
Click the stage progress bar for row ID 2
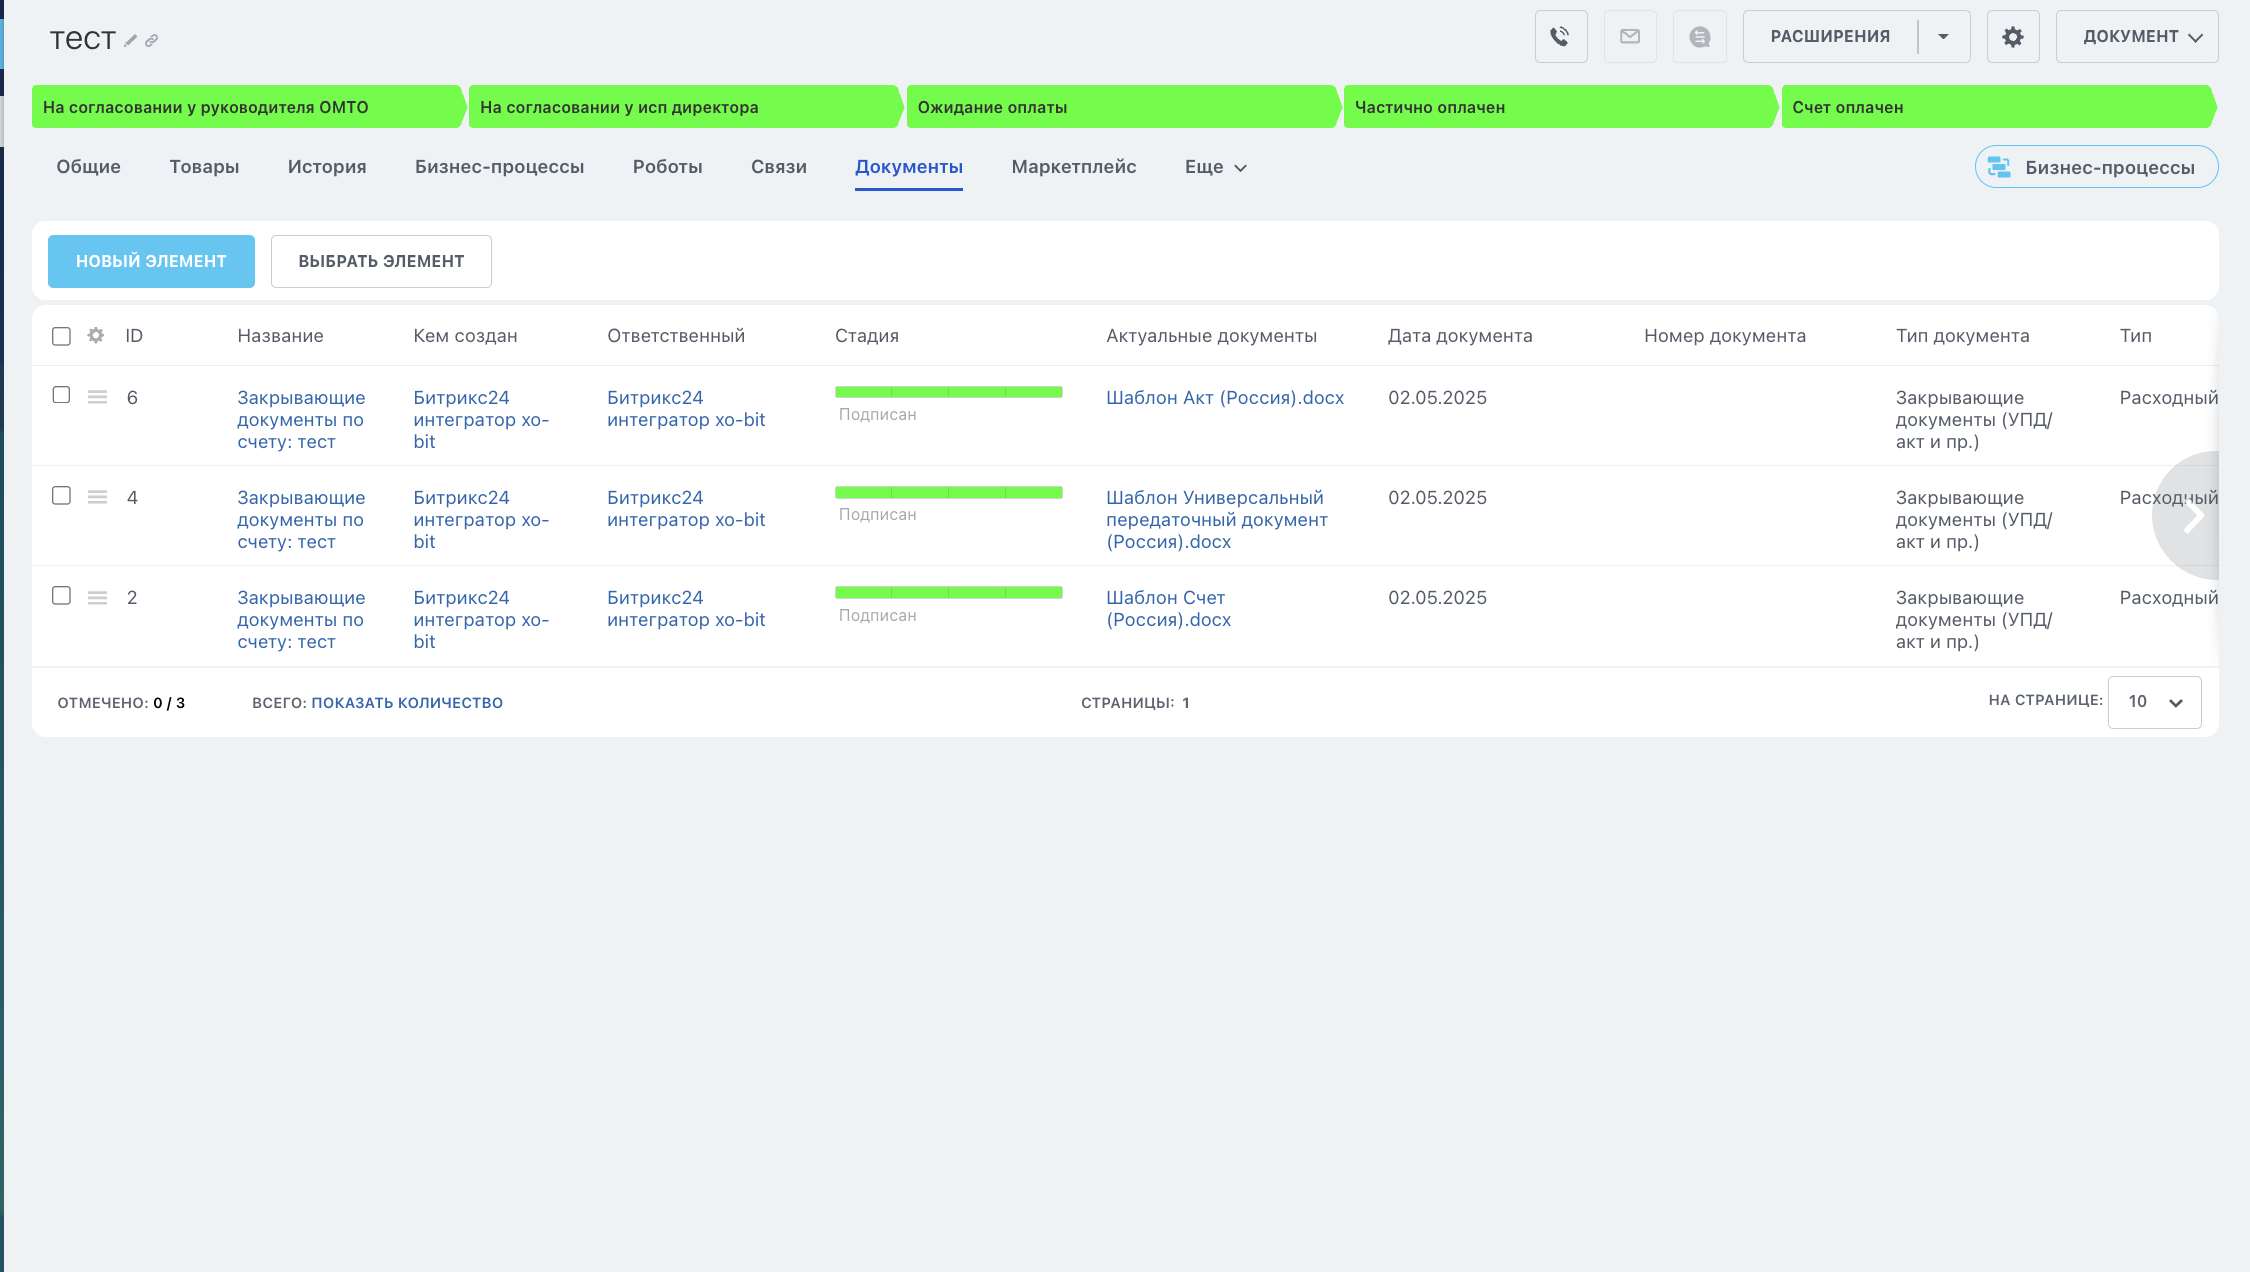click(948, 592)
